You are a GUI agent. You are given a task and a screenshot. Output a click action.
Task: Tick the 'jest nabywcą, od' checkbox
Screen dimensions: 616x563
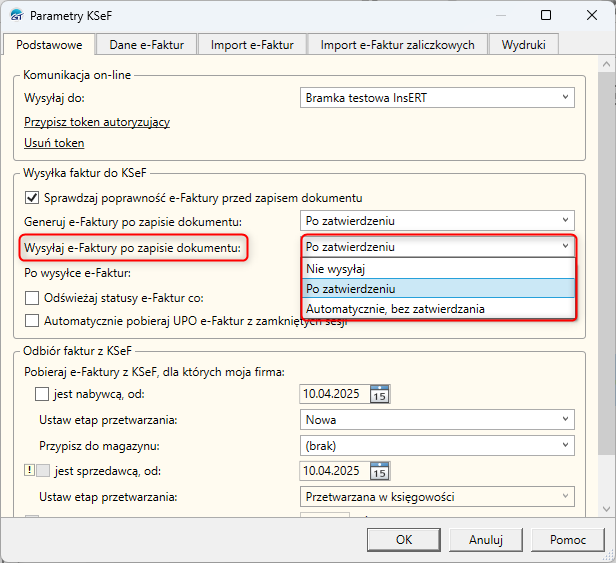click(42, 395)
